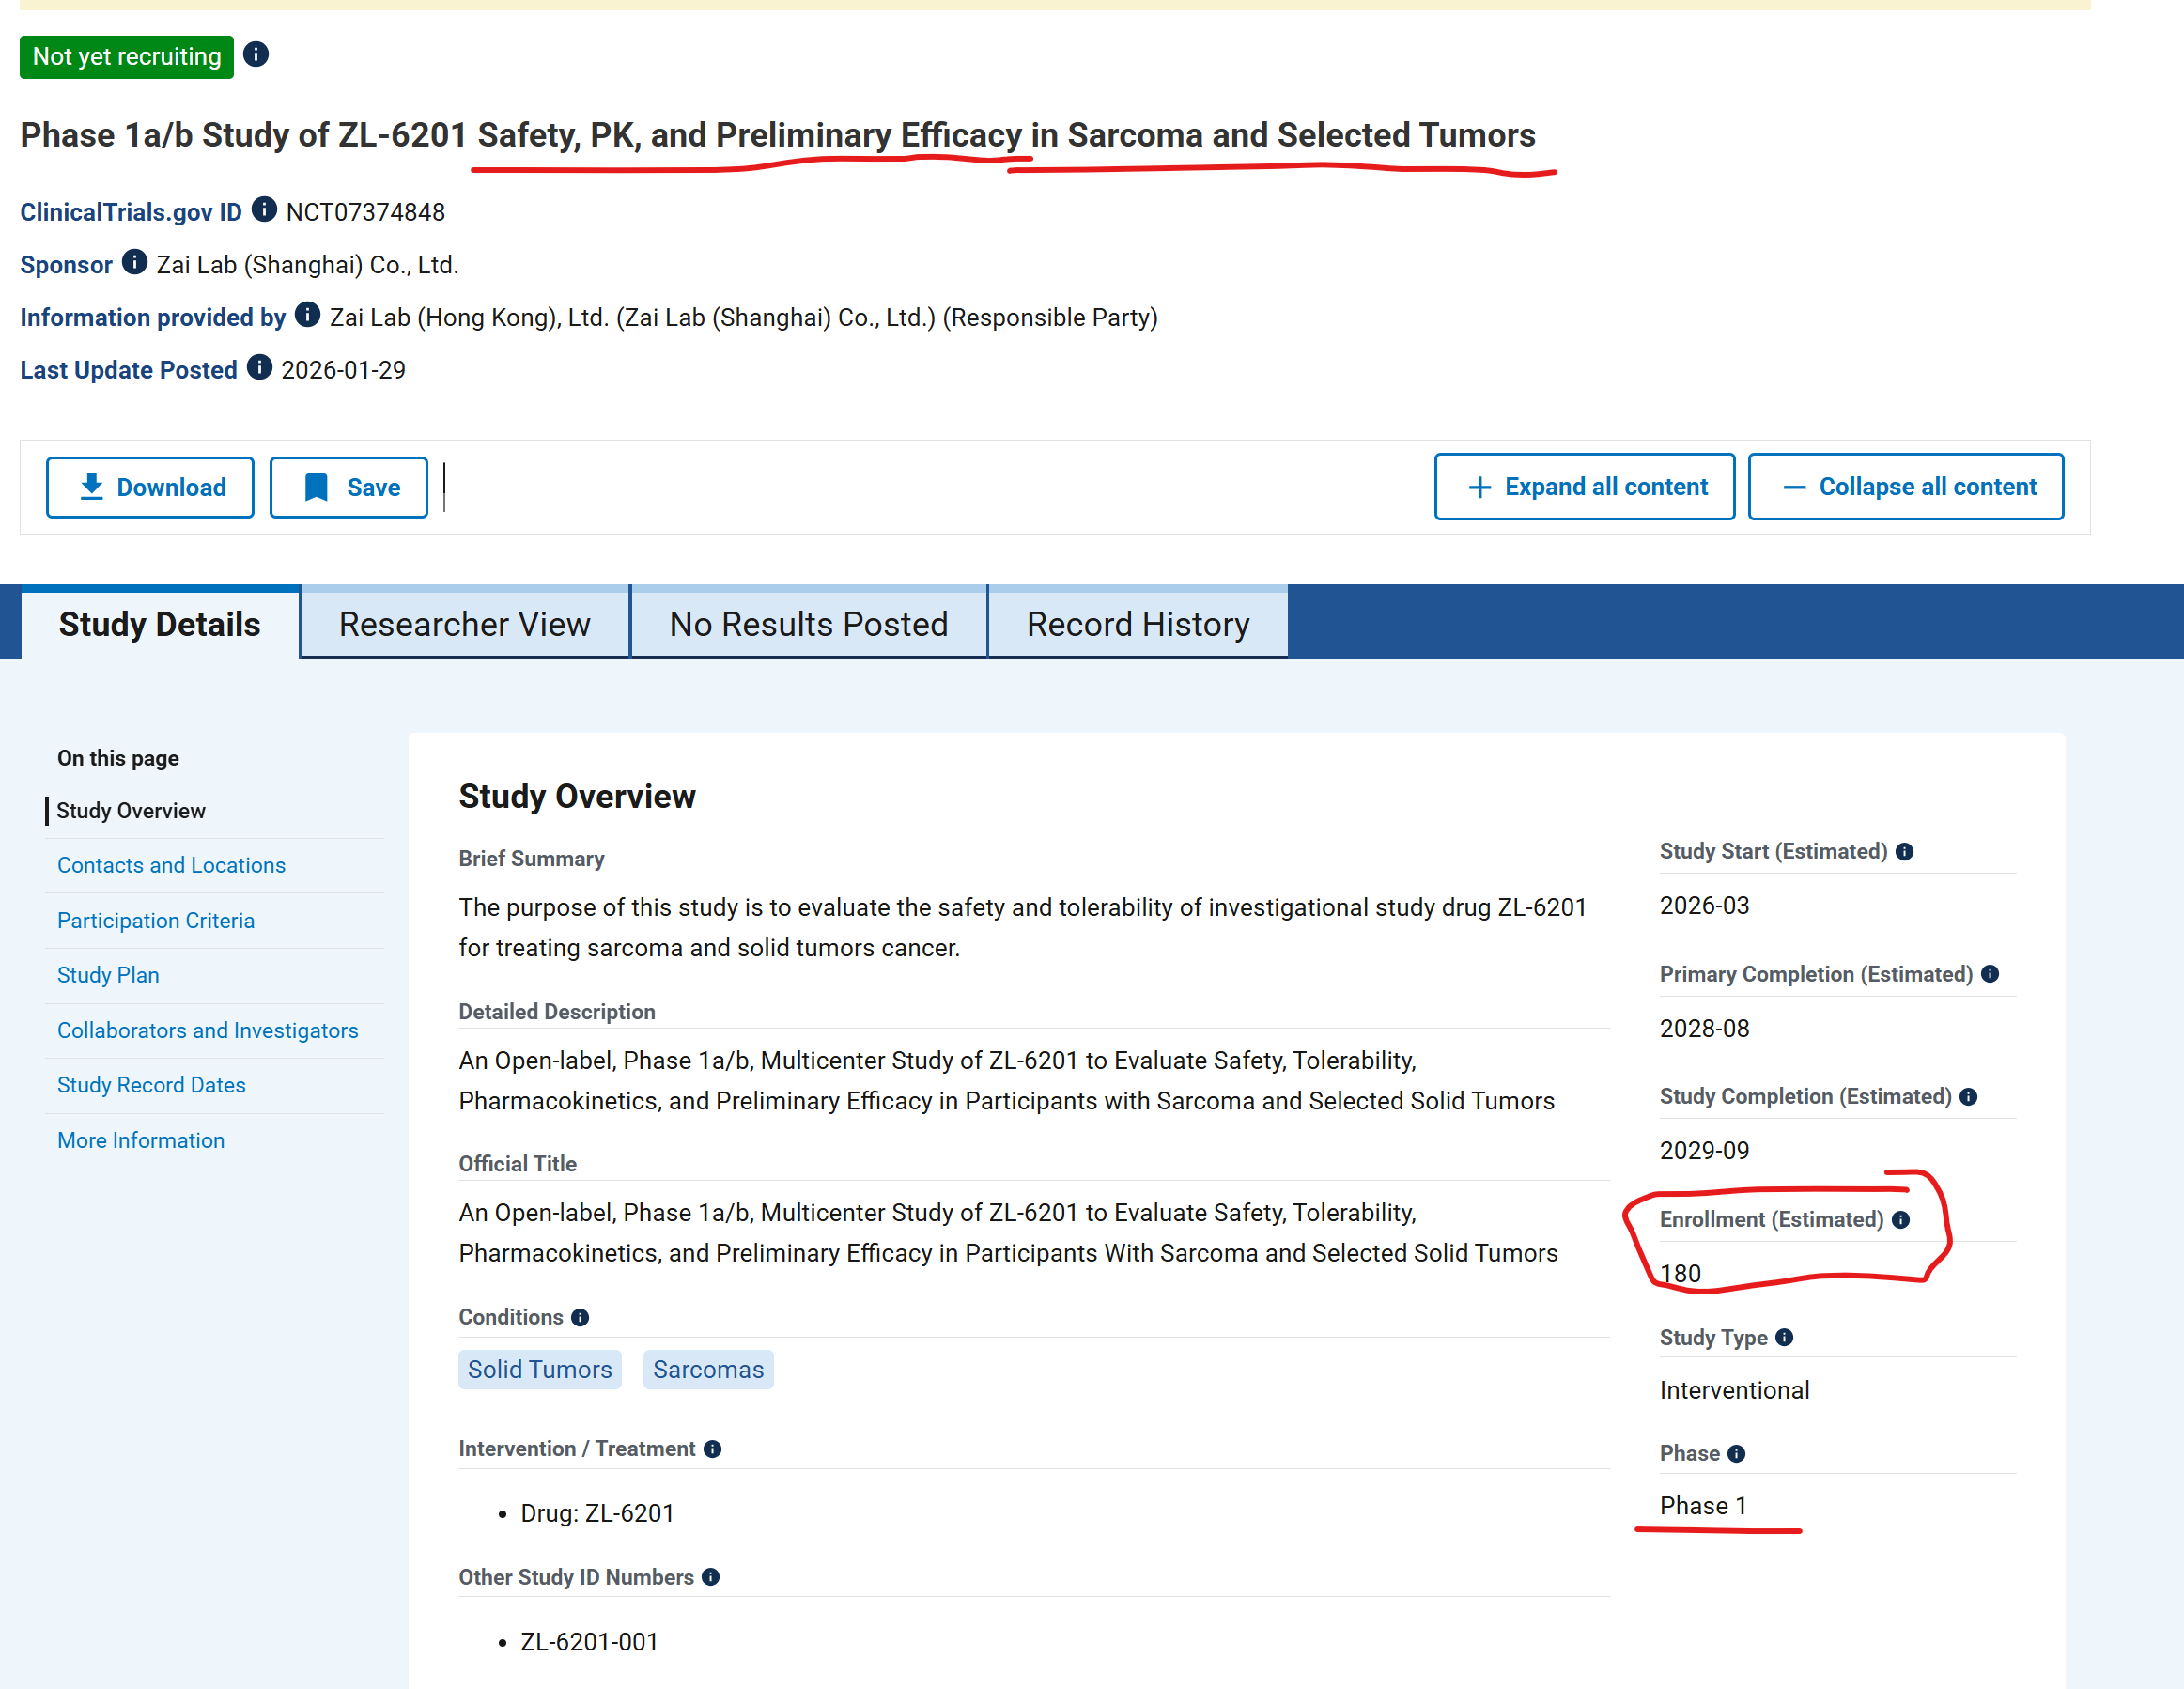
Task: Click Enrollment (Estimated) info icon
Action: (x=1900, y=1220)
